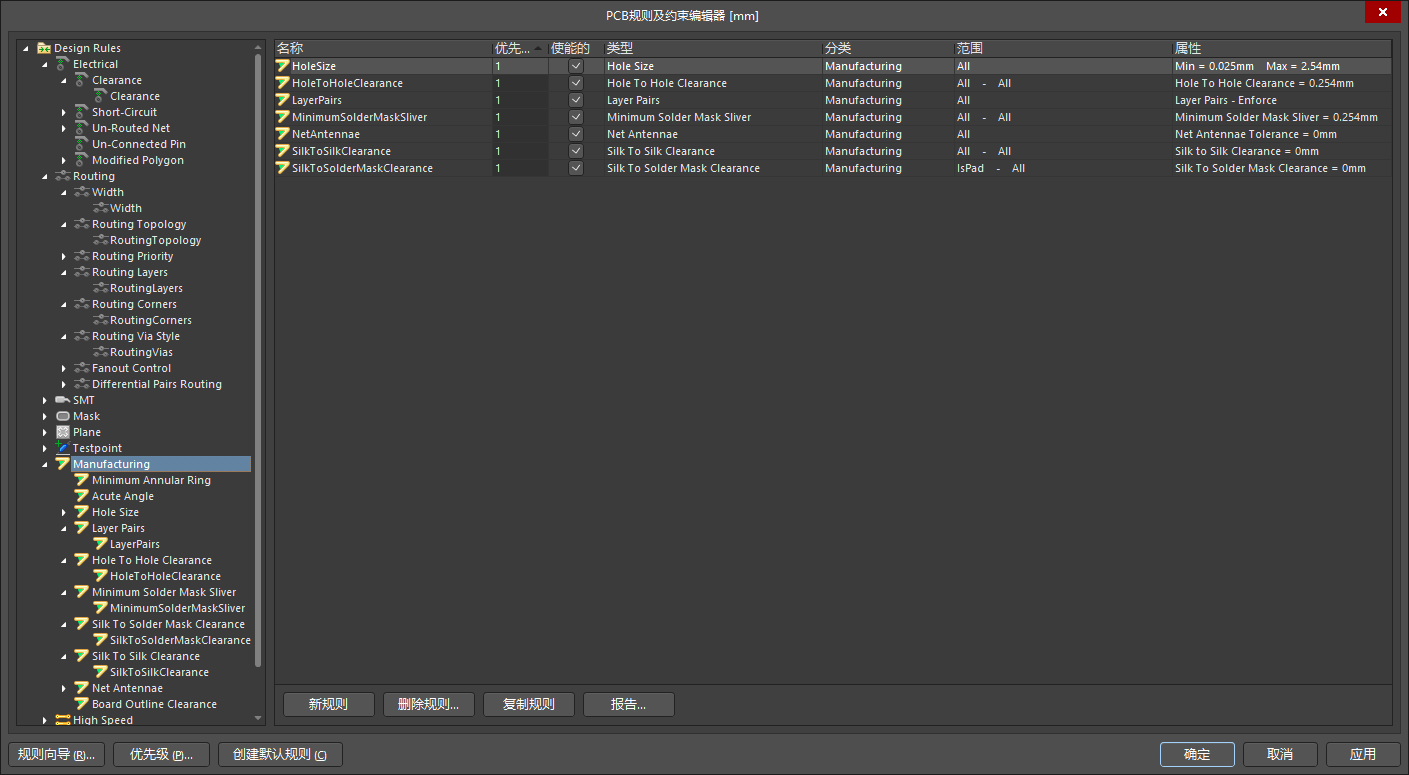Click the Electrical category icon in tree
The width and height of the screenshot is (1409, 775).
click(x=63, y=64)
